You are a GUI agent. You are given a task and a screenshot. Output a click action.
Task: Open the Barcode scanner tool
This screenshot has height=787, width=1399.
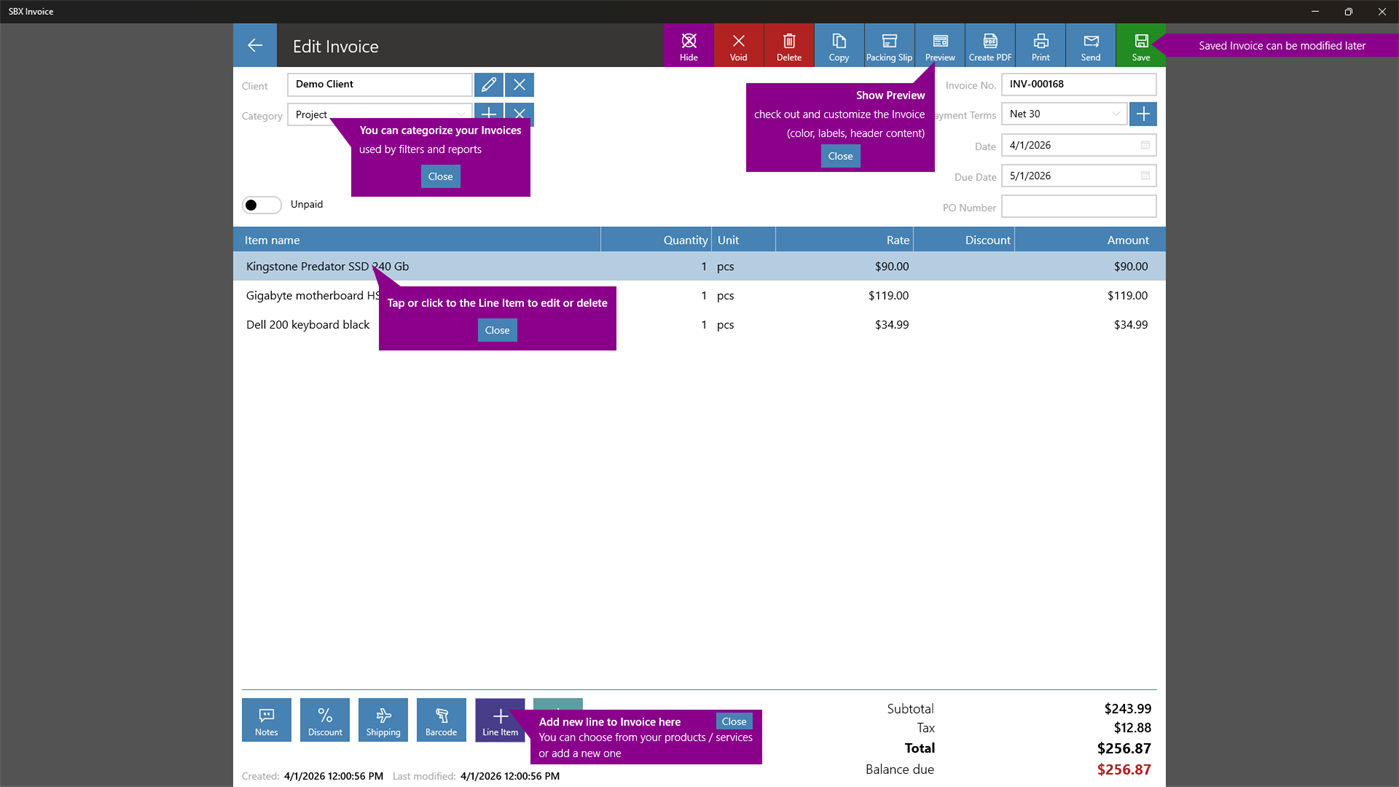pos(441,719)
